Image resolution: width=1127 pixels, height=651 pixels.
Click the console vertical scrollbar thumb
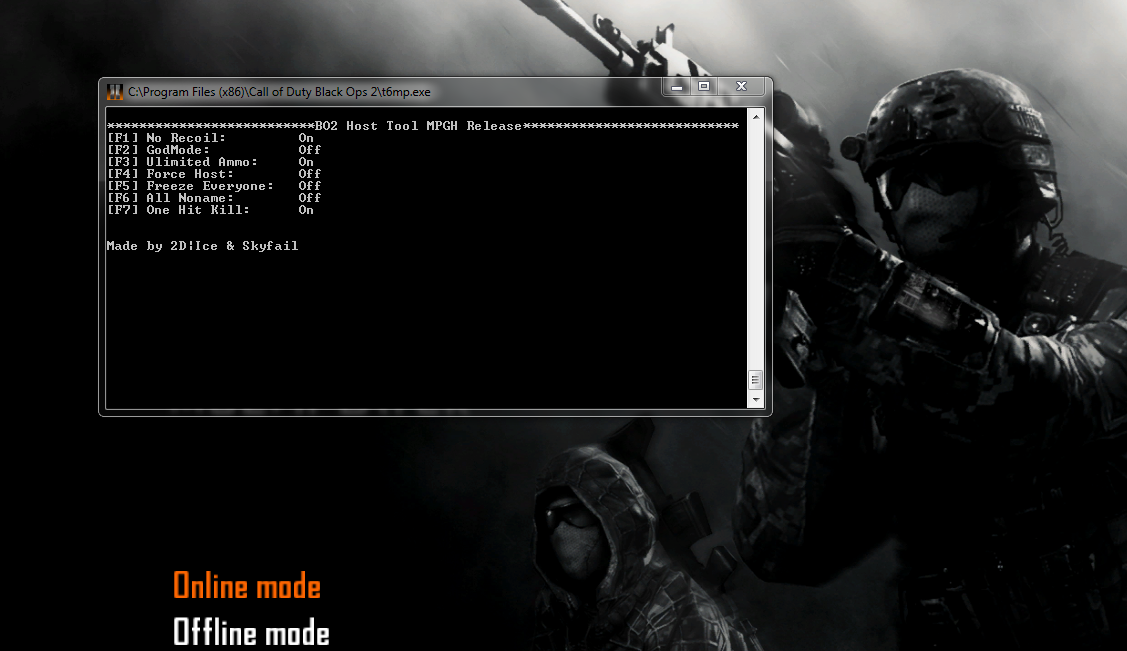[755, 380]
